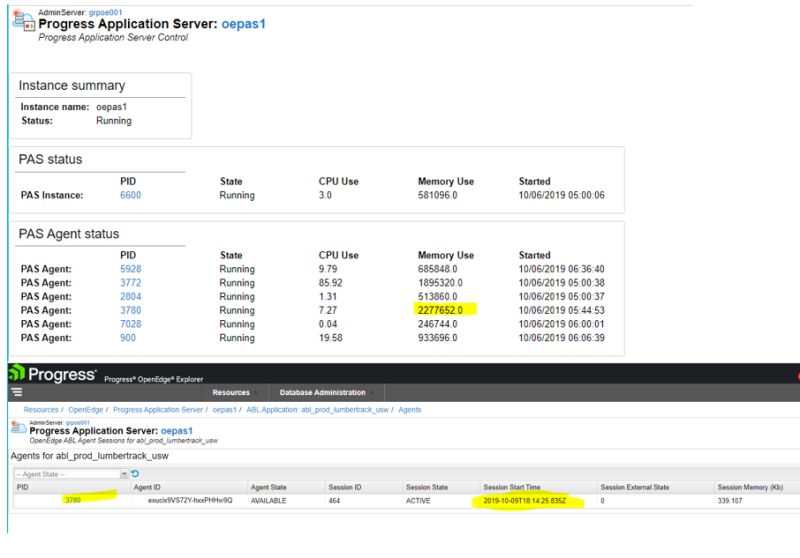Image resolution: width=800 pixels, height=558 pixels.
Task: Open the Database Administration menu
Action: [x=322, y=392]
